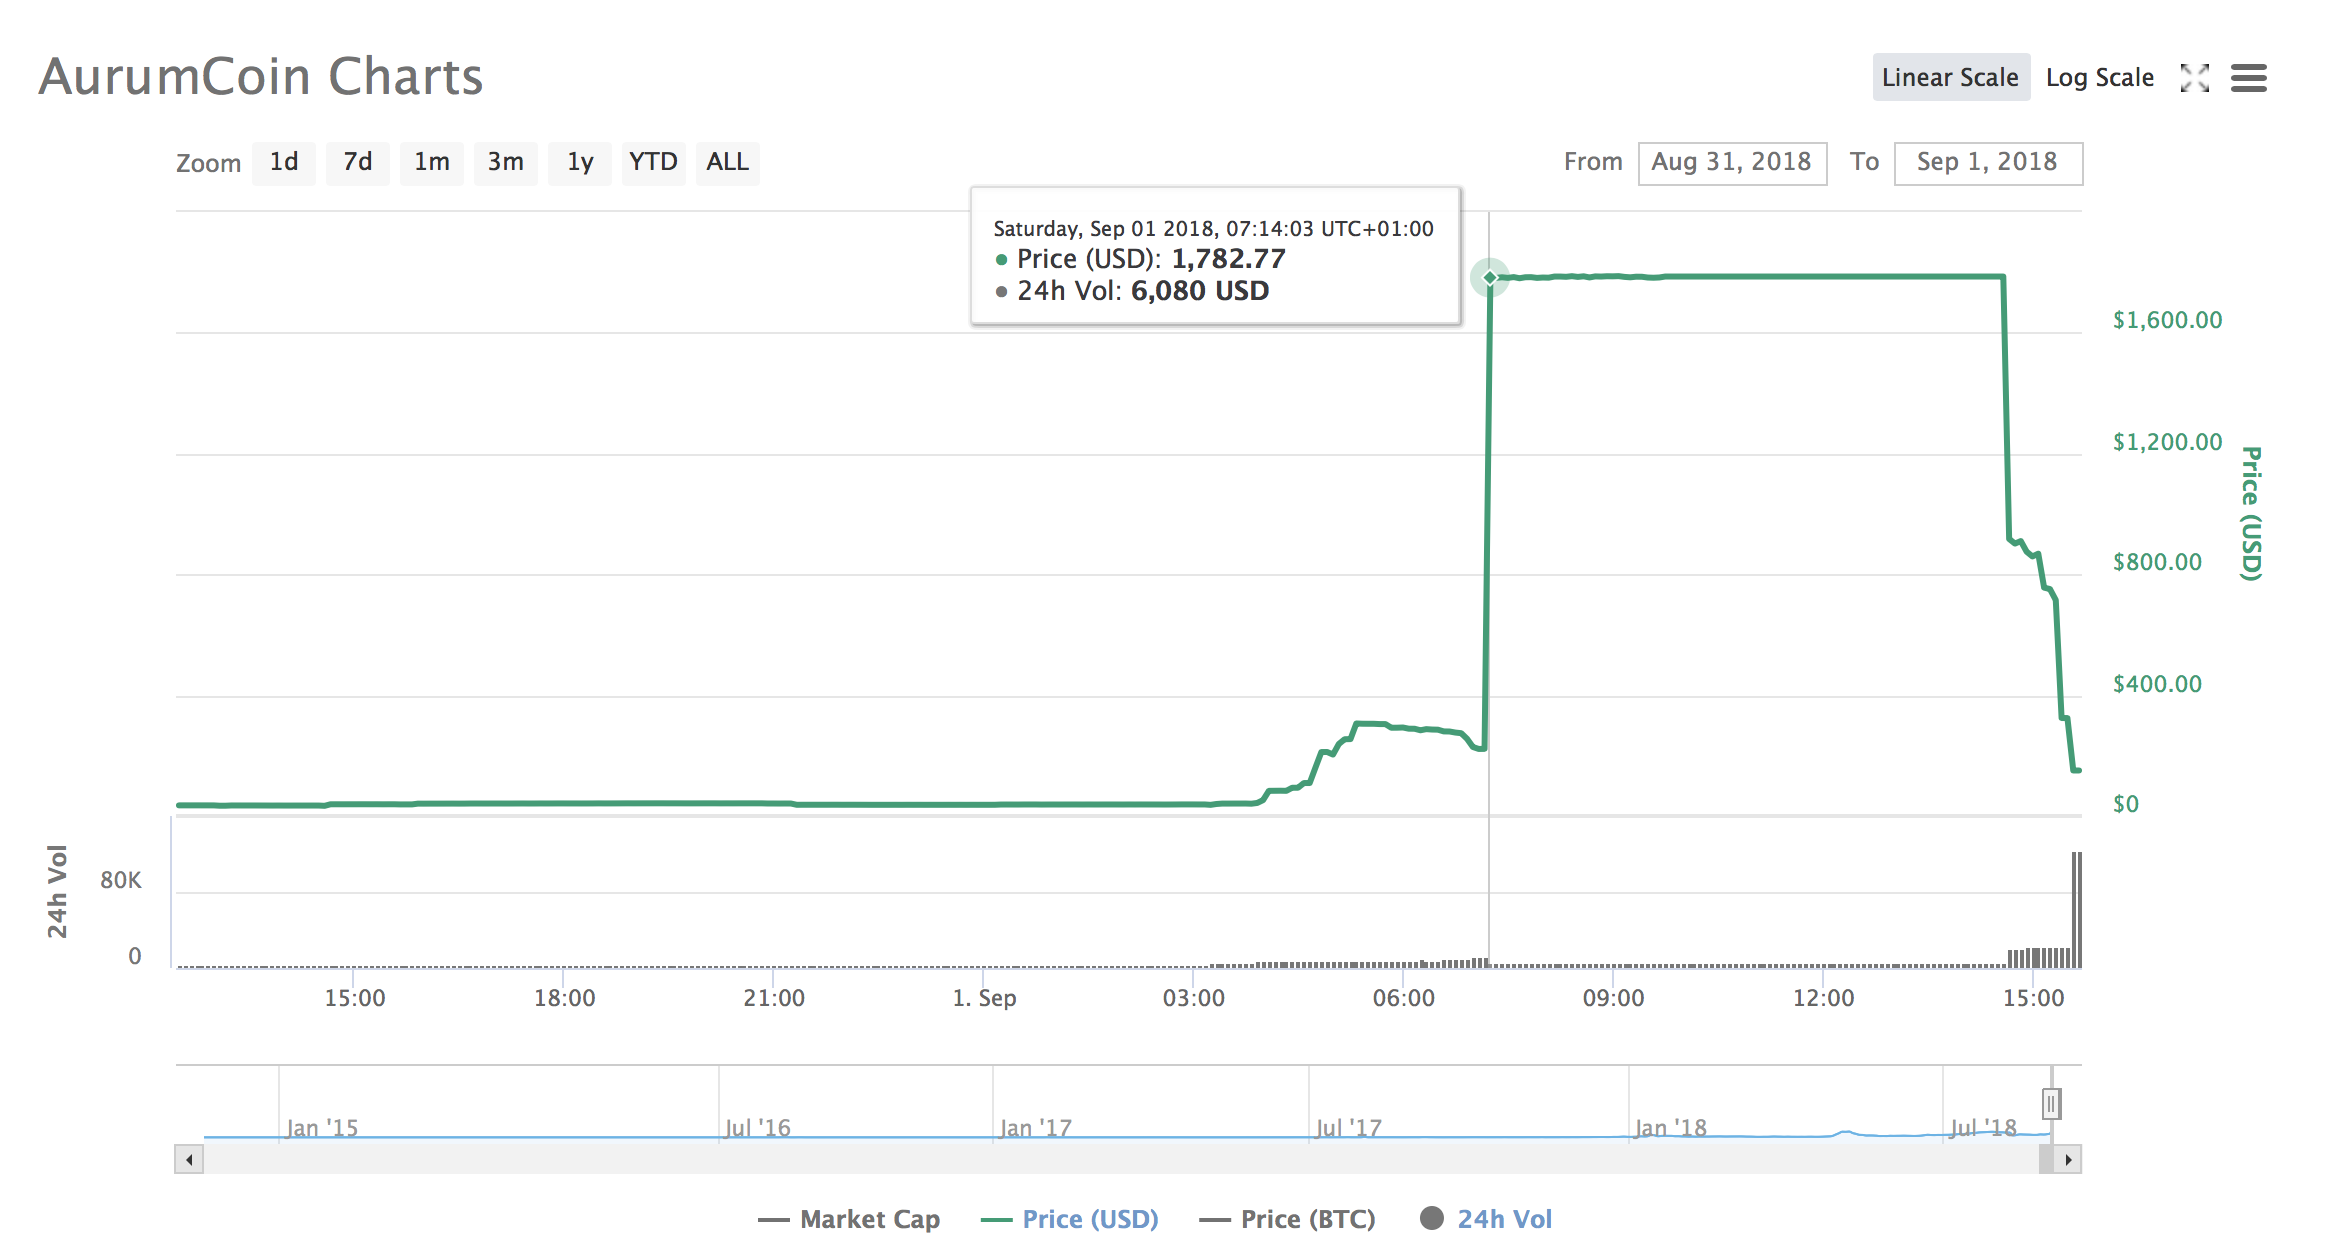
Task: Click the navigator left scroll arrow
Action: [x=189, y=1160]
